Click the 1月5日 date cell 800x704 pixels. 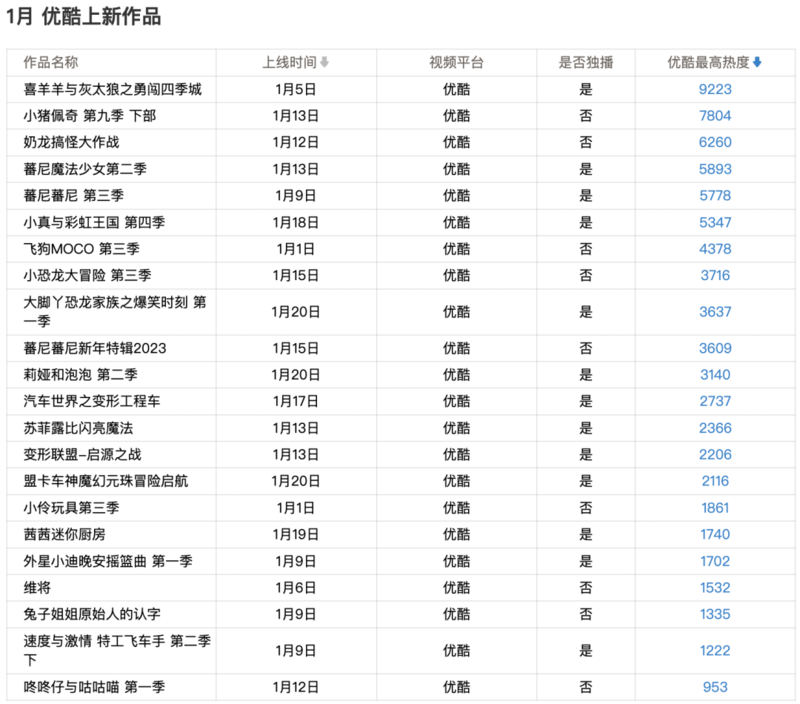point(296,89)
